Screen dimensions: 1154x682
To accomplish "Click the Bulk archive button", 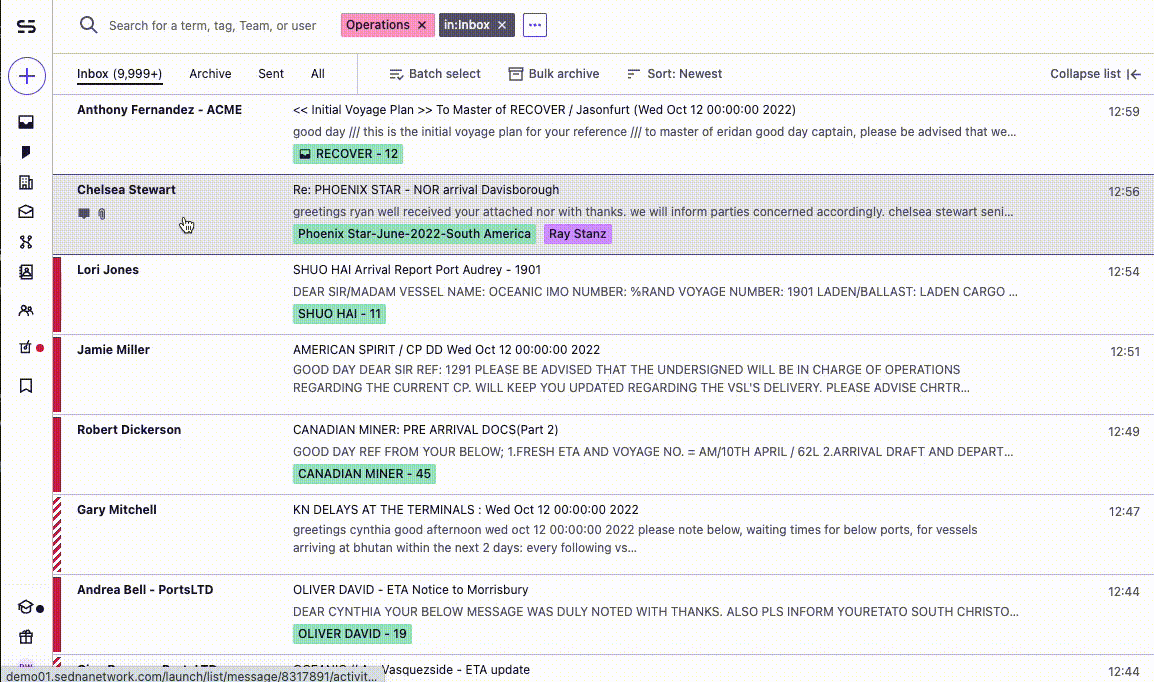I will pyautogui.click(x=554, y=74).
